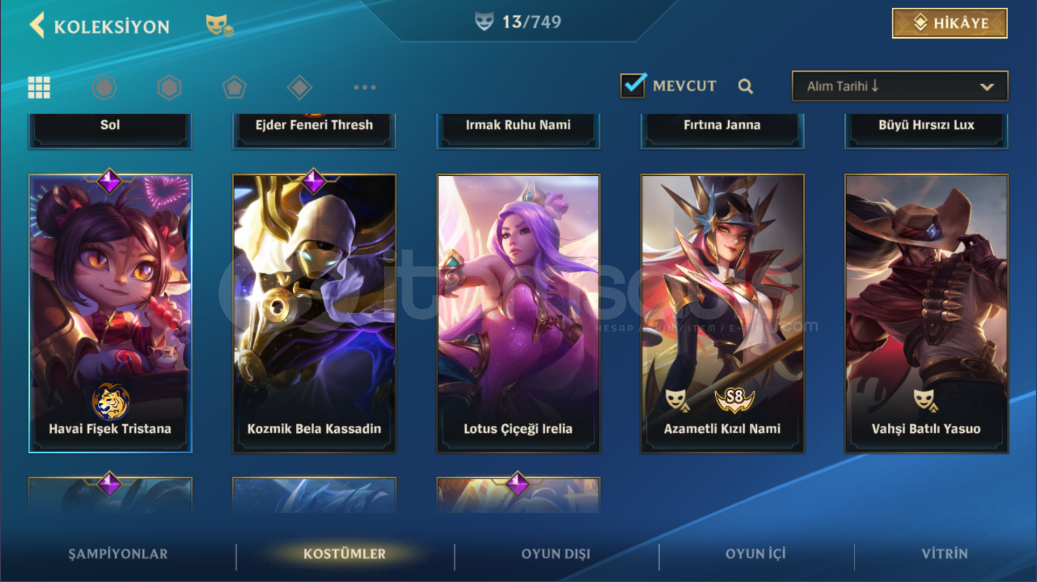Open Azametli Kızıl Nami skin card
The image size is (1037, 582).
[722, 313]
